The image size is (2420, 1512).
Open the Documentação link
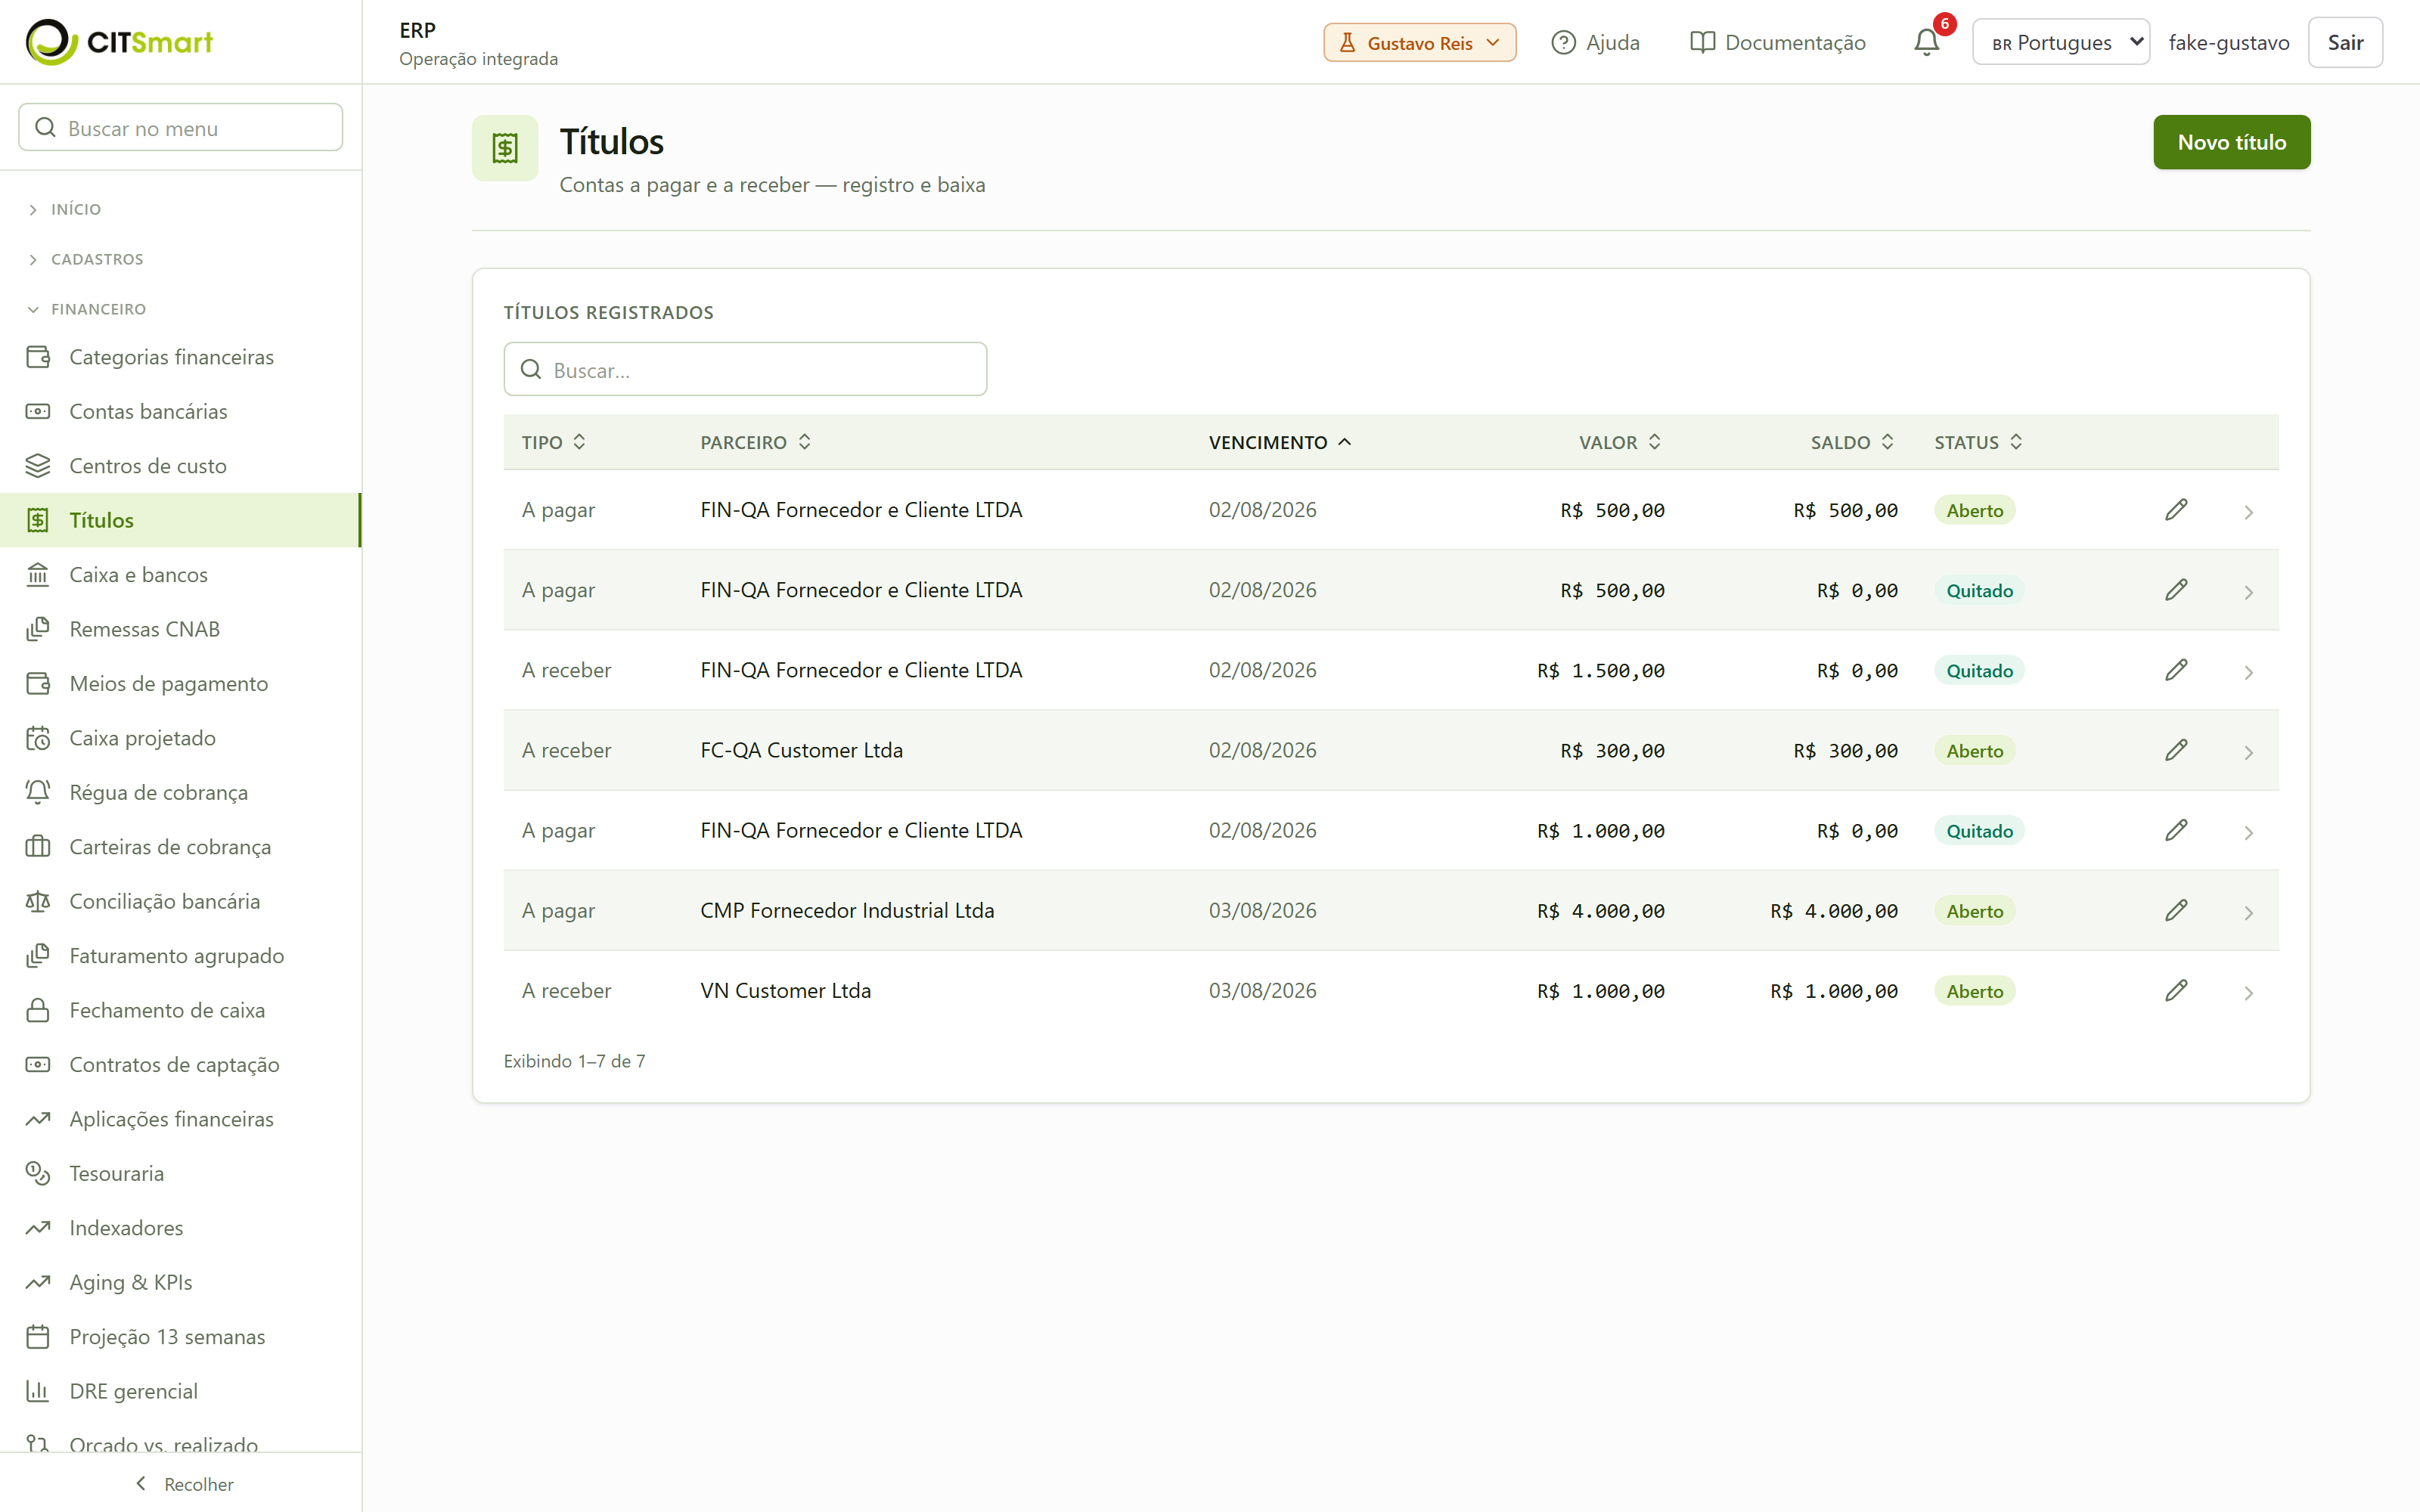pyautogui.click(x=1777, y=42)
